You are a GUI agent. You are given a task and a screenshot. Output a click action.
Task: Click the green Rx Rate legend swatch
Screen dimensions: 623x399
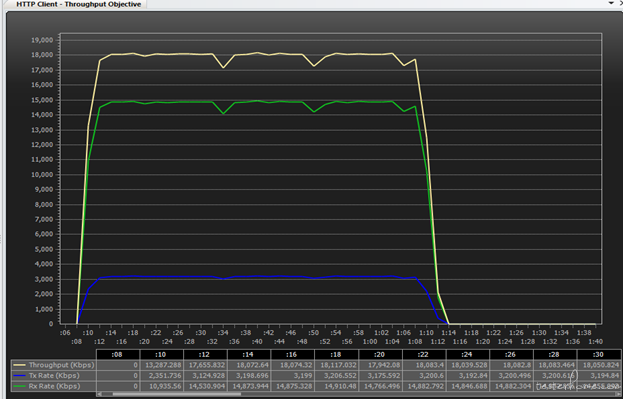[x=19, y=386]
